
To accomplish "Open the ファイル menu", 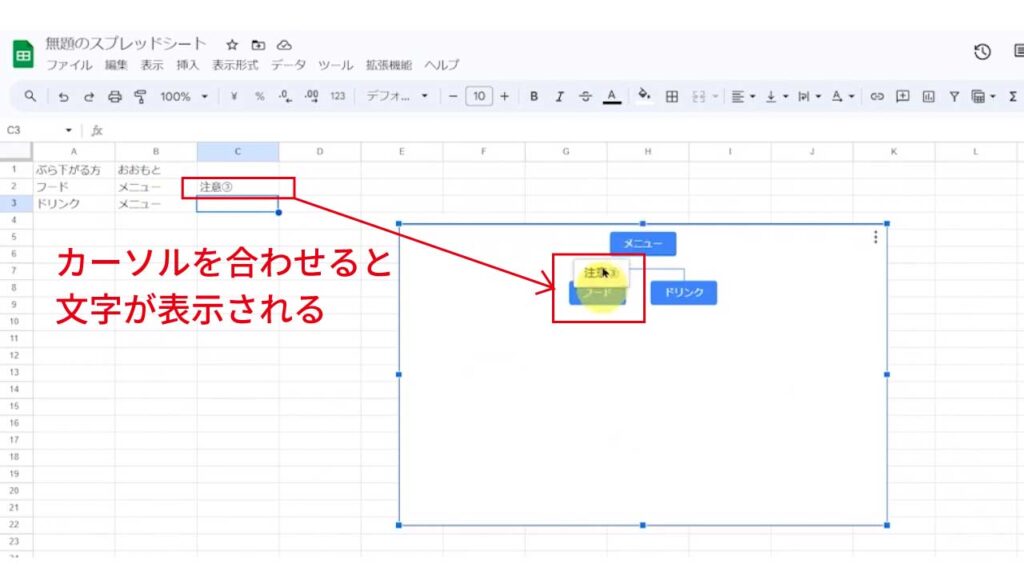I will point(69,65).
